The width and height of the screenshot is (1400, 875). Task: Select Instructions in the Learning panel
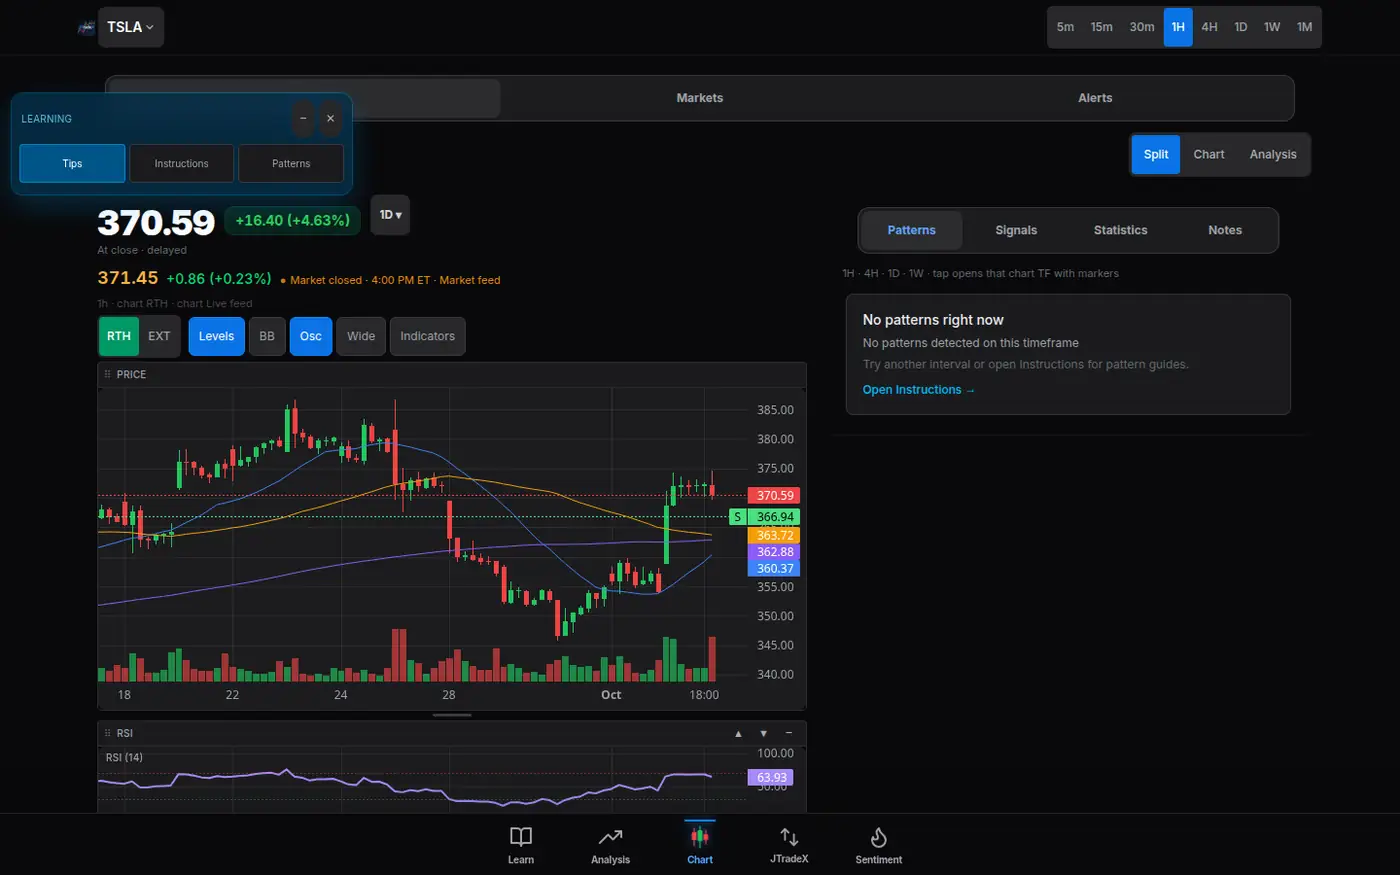tap(181, 164)
